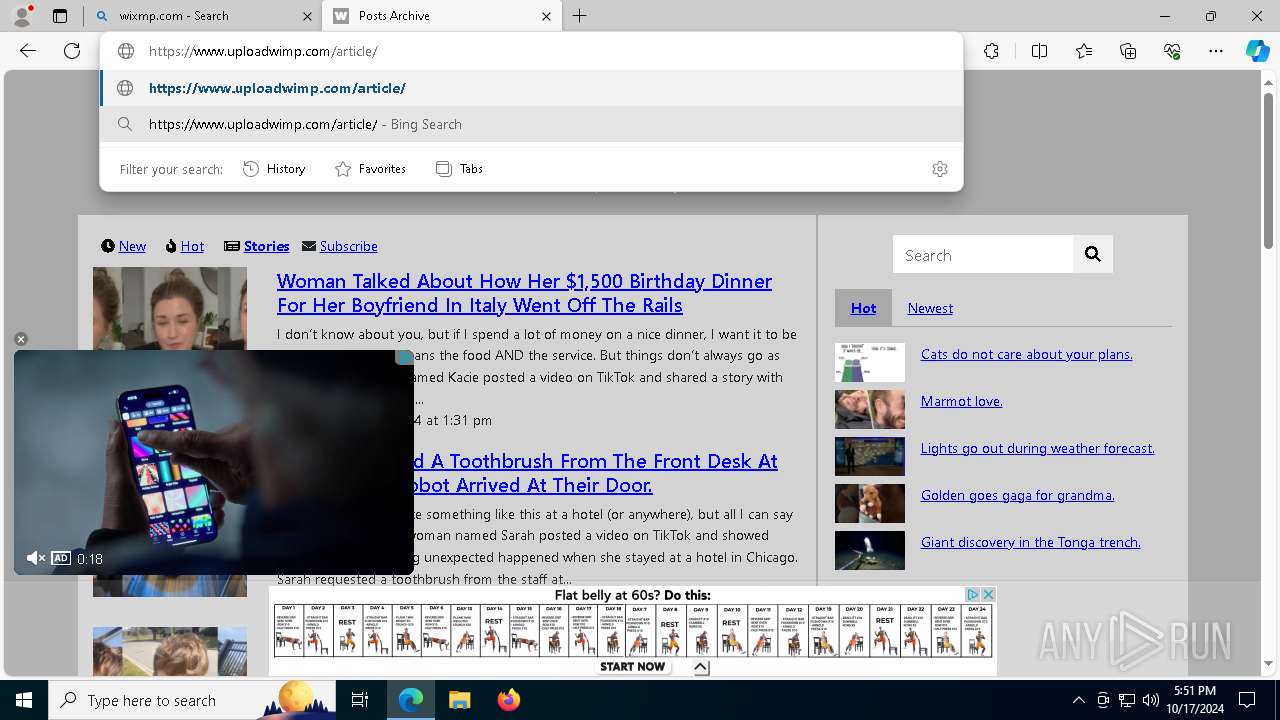Reload the page with the refresh icon
1280x720 pixels.
tap(72, 51)
